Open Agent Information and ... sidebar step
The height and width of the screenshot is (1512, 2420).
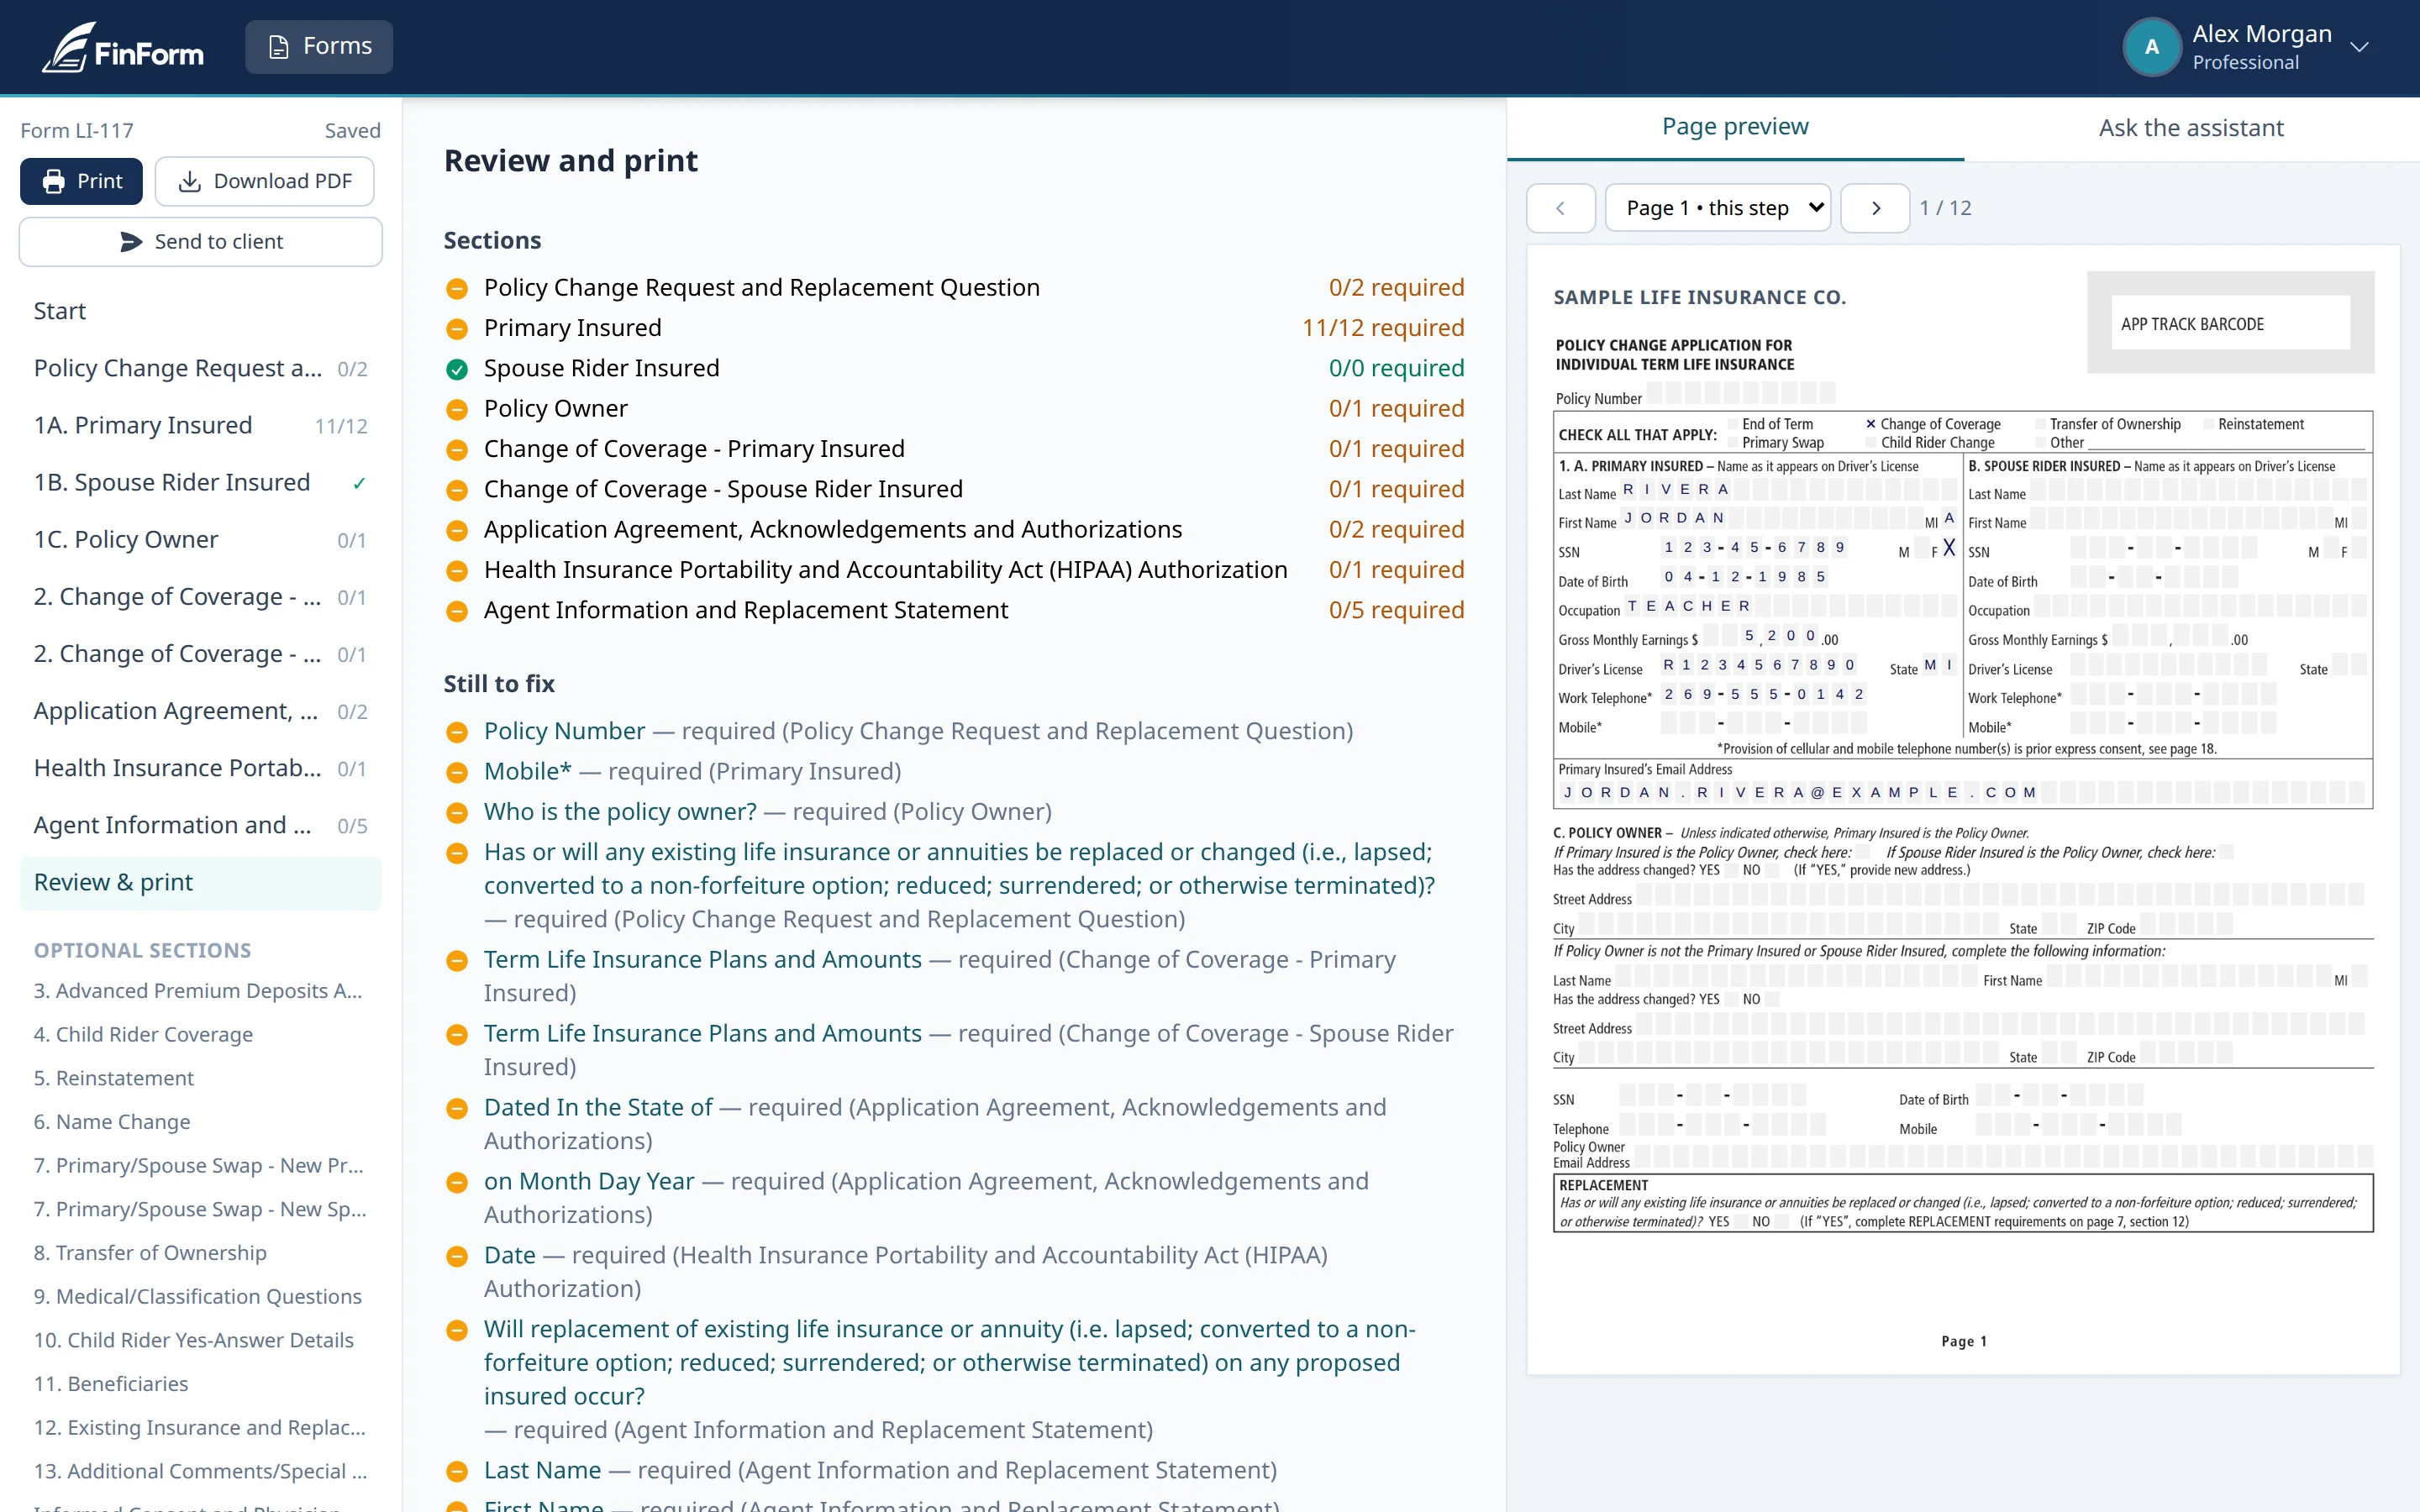pyautogui.click(x=200, y=825)
